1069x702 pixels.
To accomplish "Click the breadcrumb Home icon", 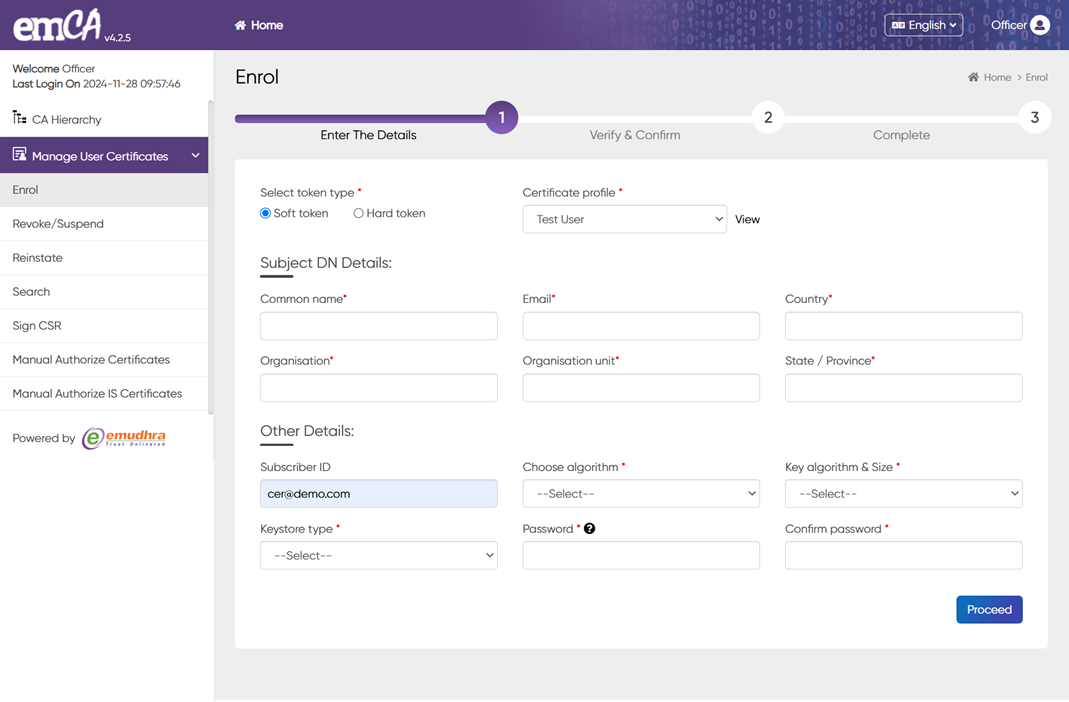I will (973, 77).
